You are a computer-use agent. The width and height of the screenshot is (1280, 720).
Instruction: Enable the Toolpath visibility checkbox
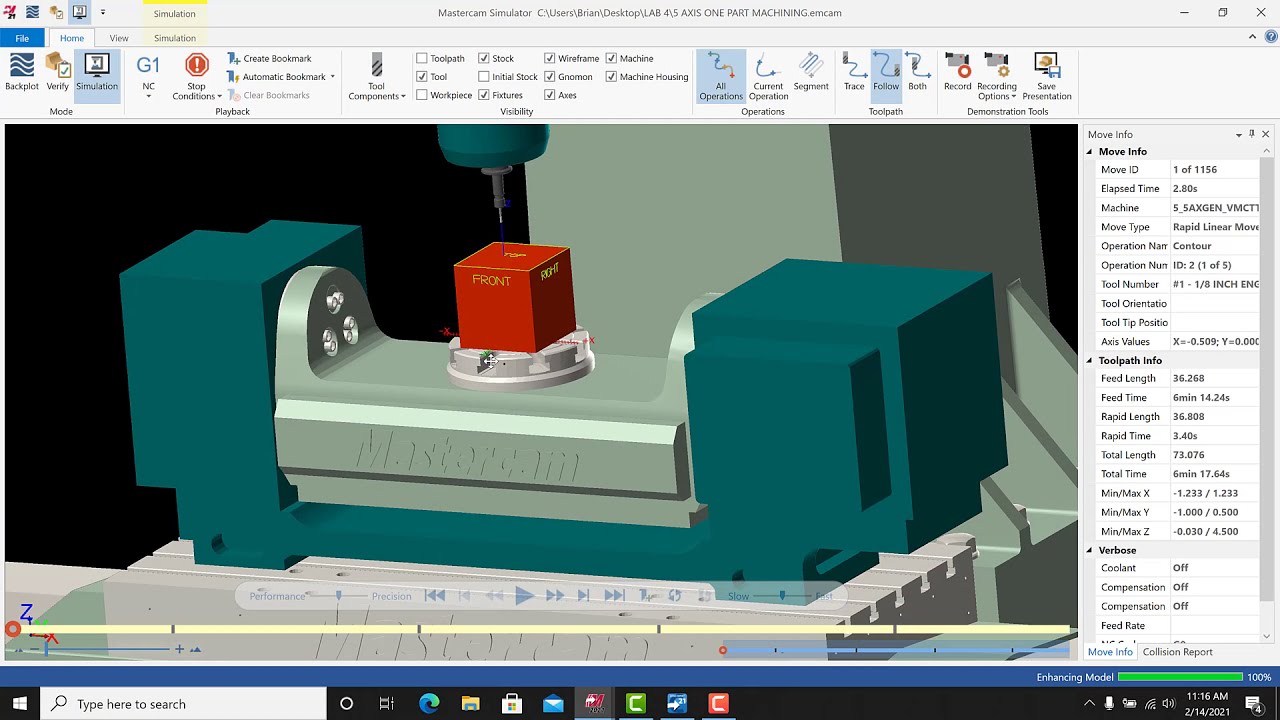422,58
